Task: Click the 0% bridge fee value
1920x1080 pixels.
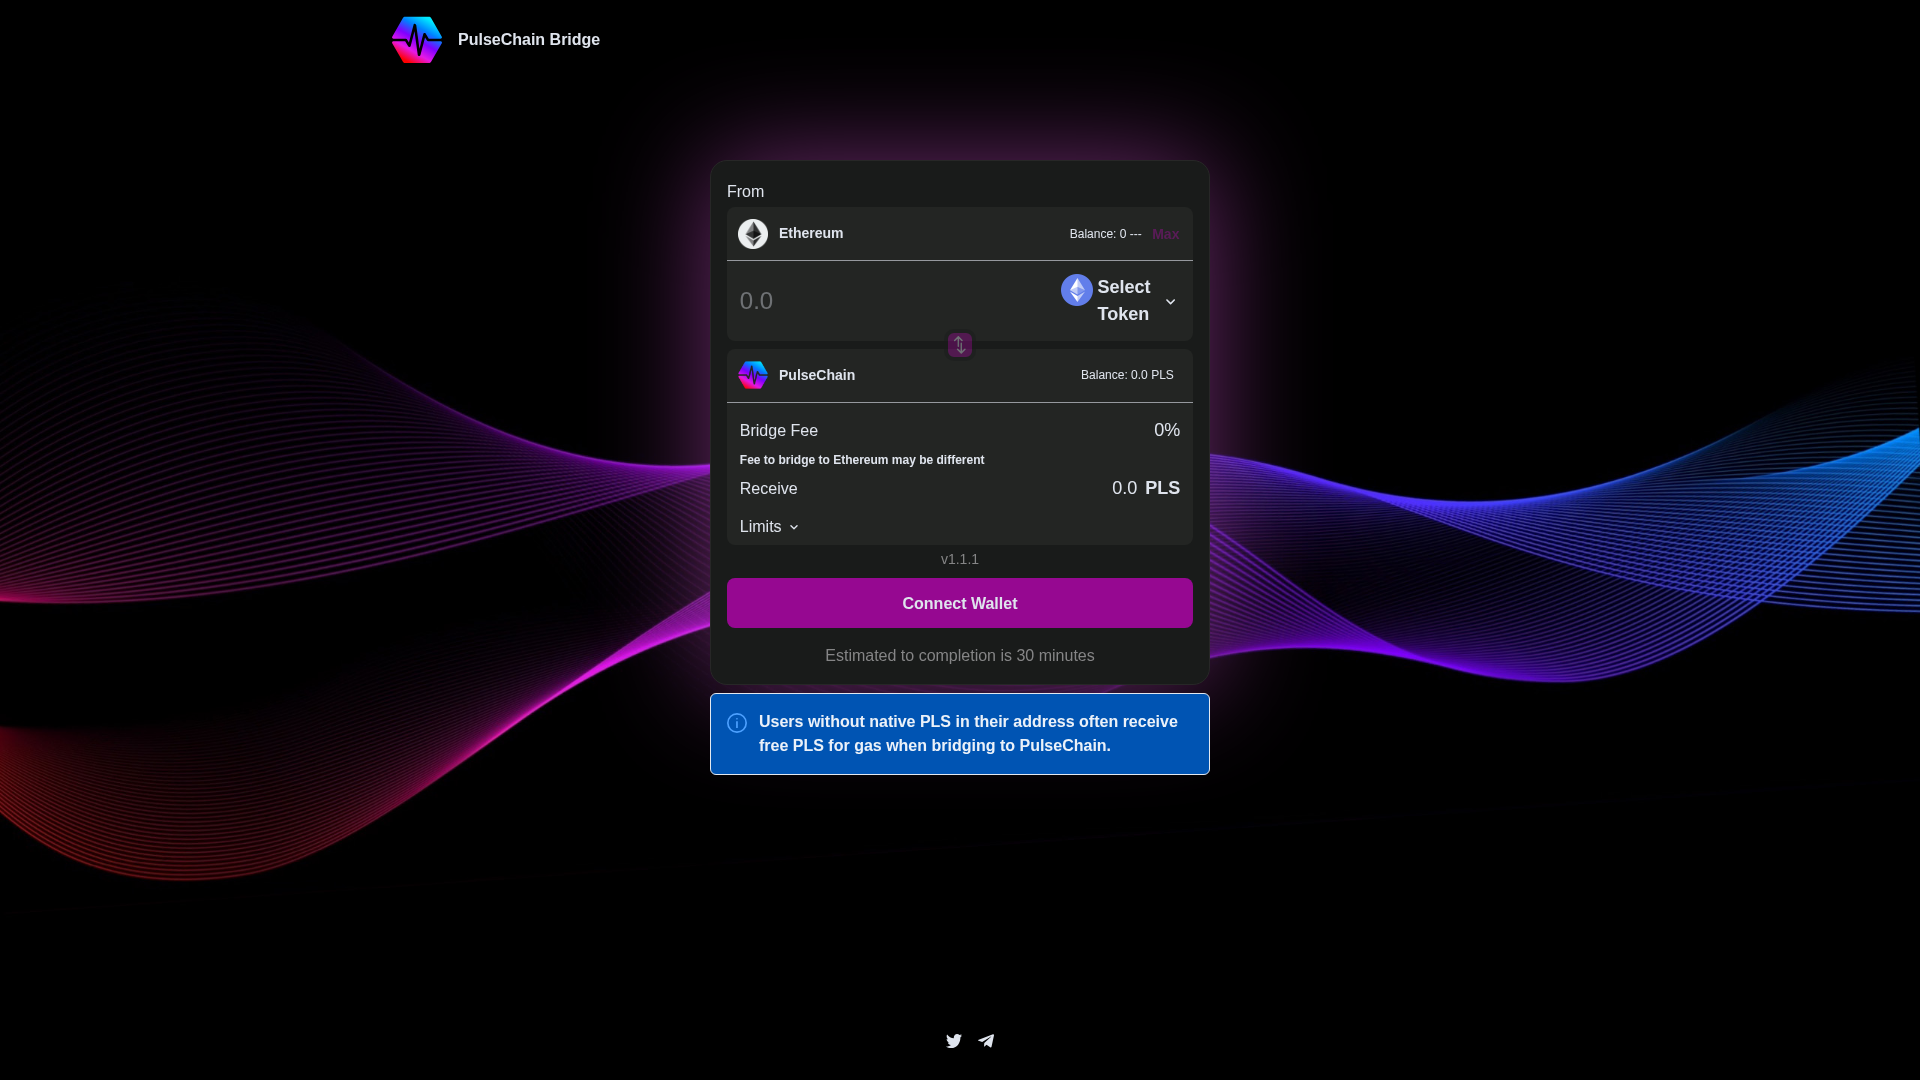Action: click(x=1166, y=430)
